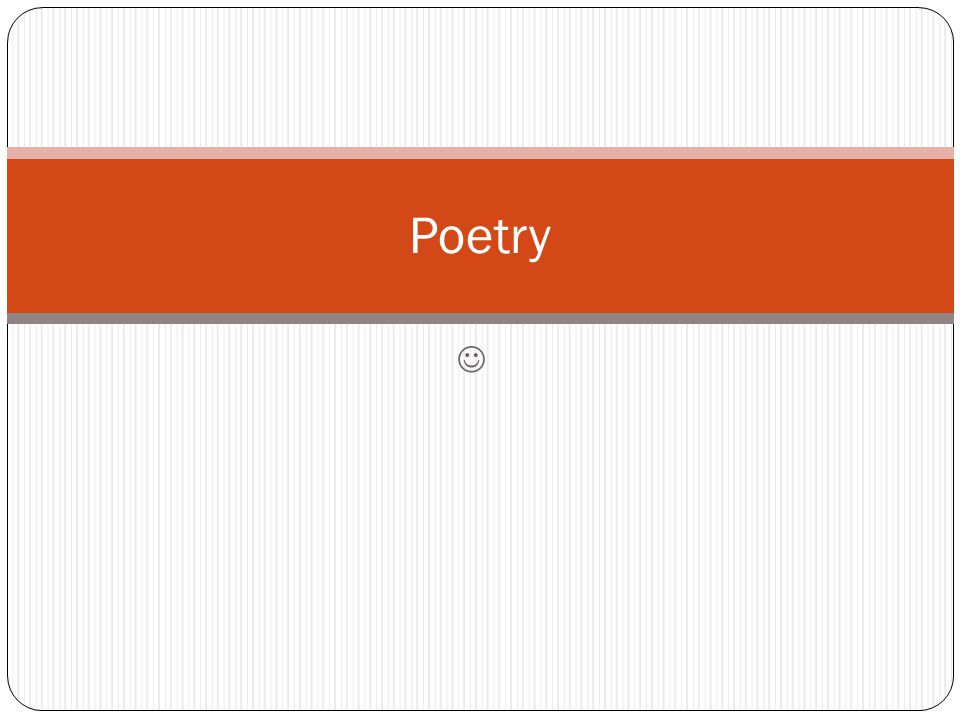Click the smiley face symbol
This screenshot has height=720, width=960.
pos(471,359)
